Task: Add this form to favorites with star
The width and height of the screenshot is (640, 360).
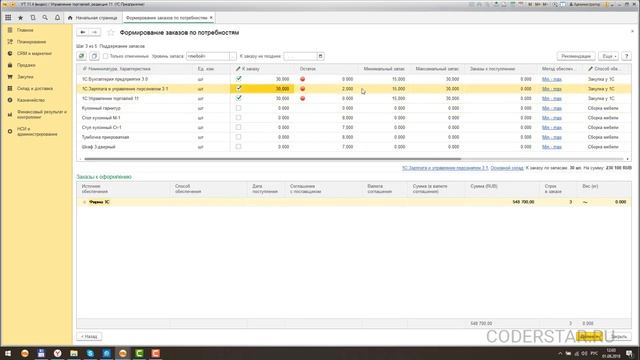Action: click(111, 32)
